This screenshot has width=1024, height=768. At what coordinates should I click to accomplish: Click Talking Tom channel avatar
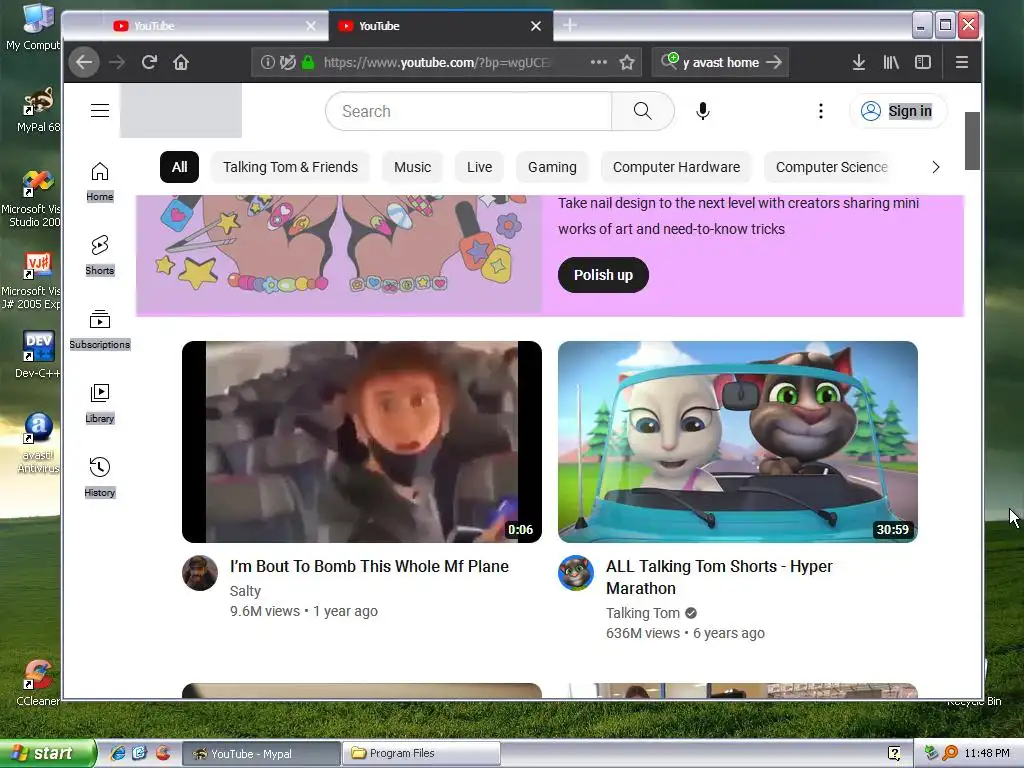pos(576,573)
